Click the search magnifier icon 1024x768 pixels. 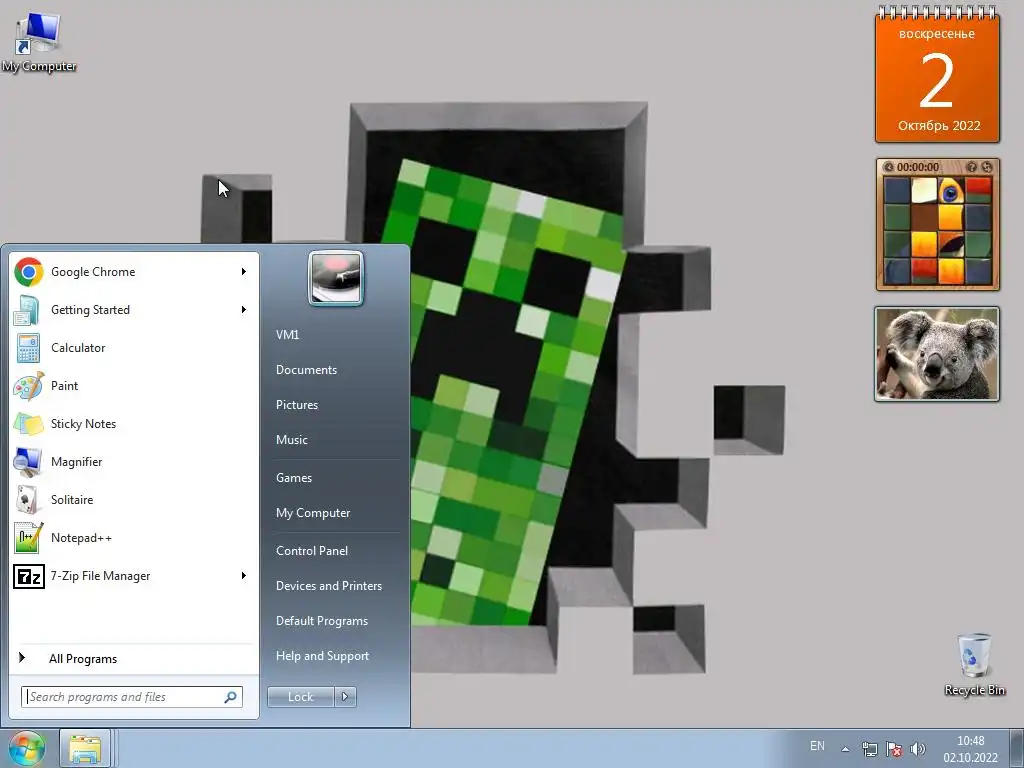click(x=231, y=697)
